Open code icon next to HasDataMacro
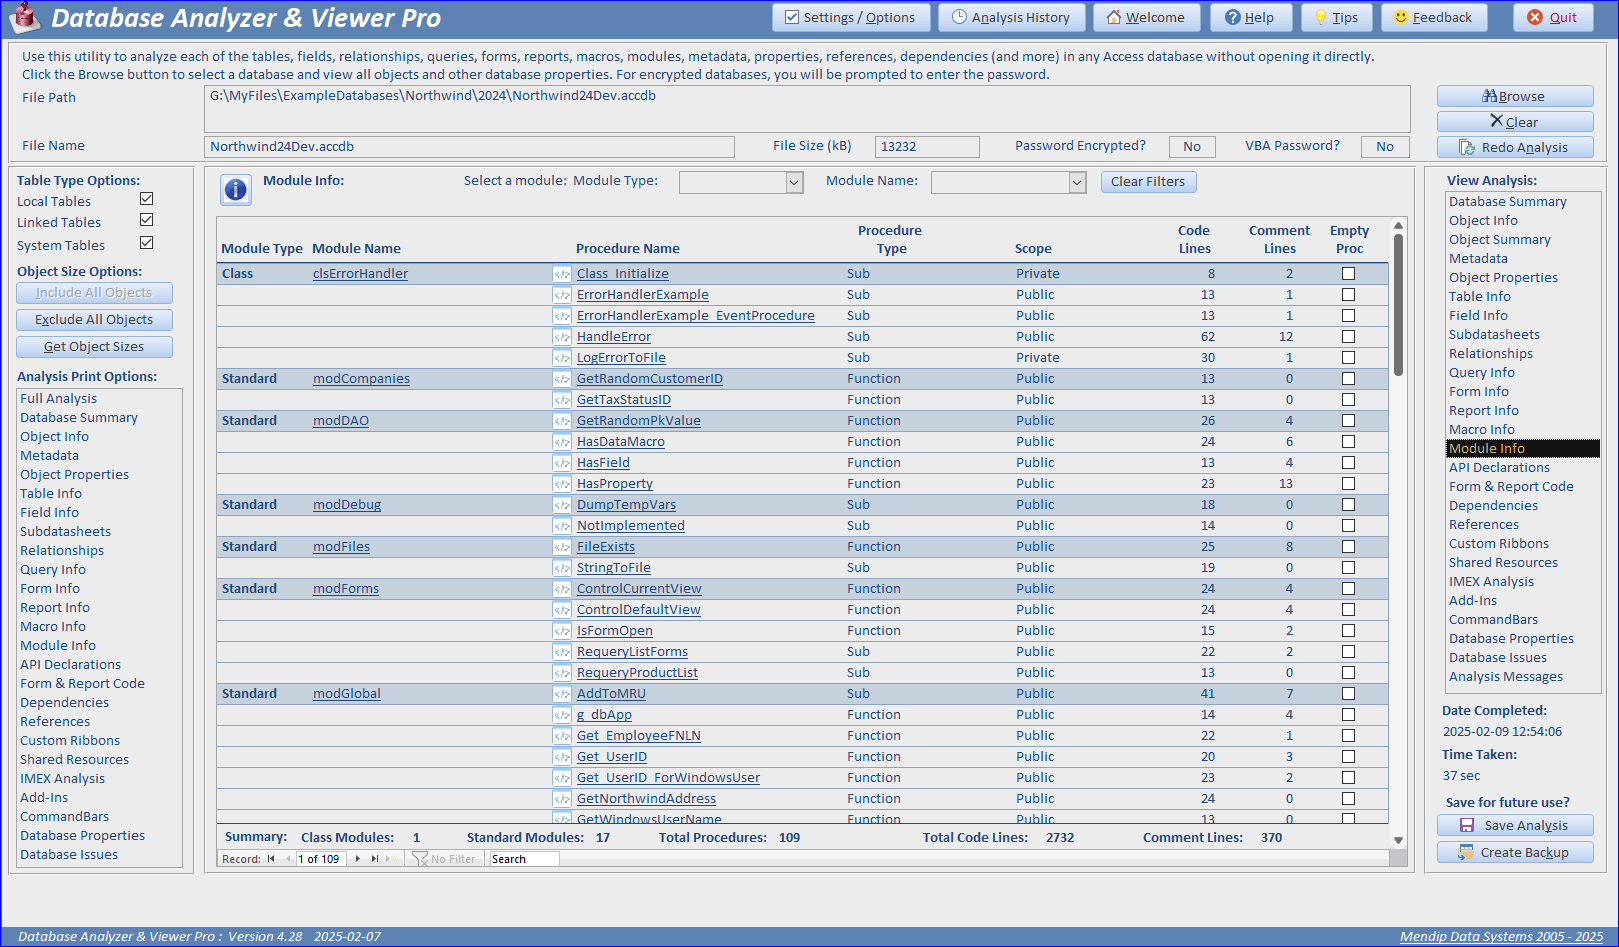Image resolution: width=1619 pixels, height=947 pixels. [562, 442]
